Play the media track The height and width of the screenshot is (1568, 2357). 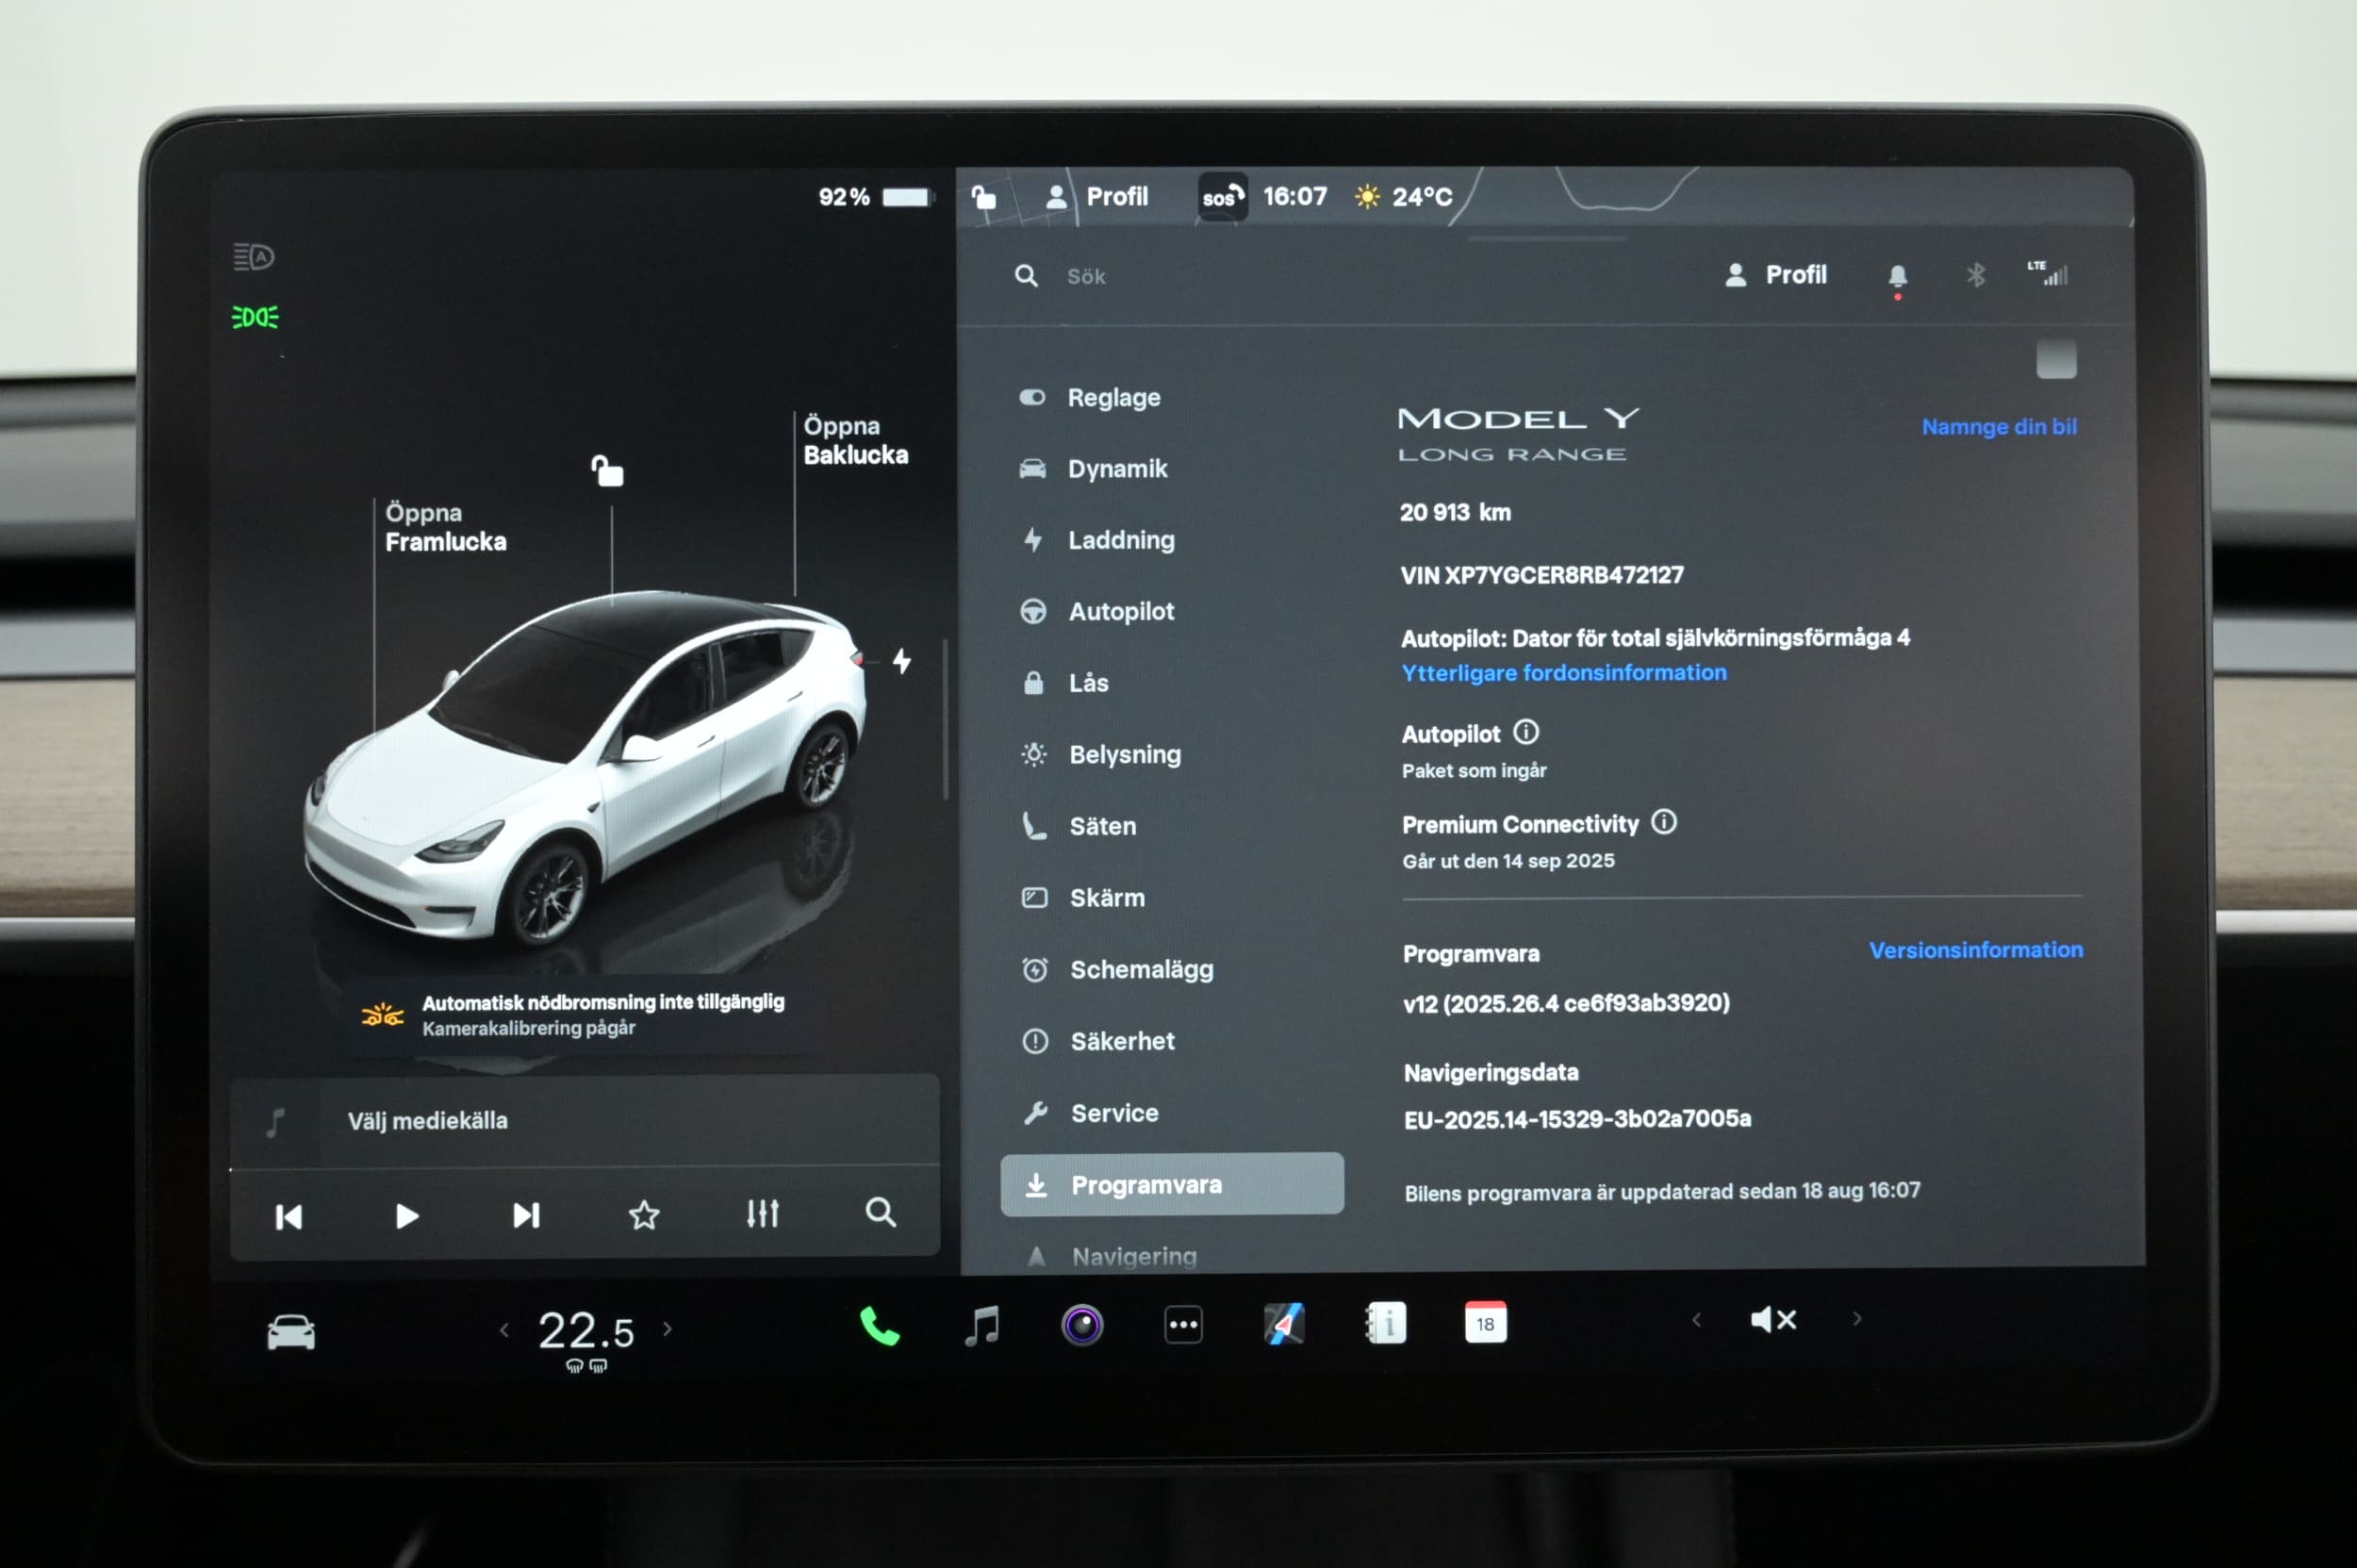pyautogui.click(x=406, y=1216)
